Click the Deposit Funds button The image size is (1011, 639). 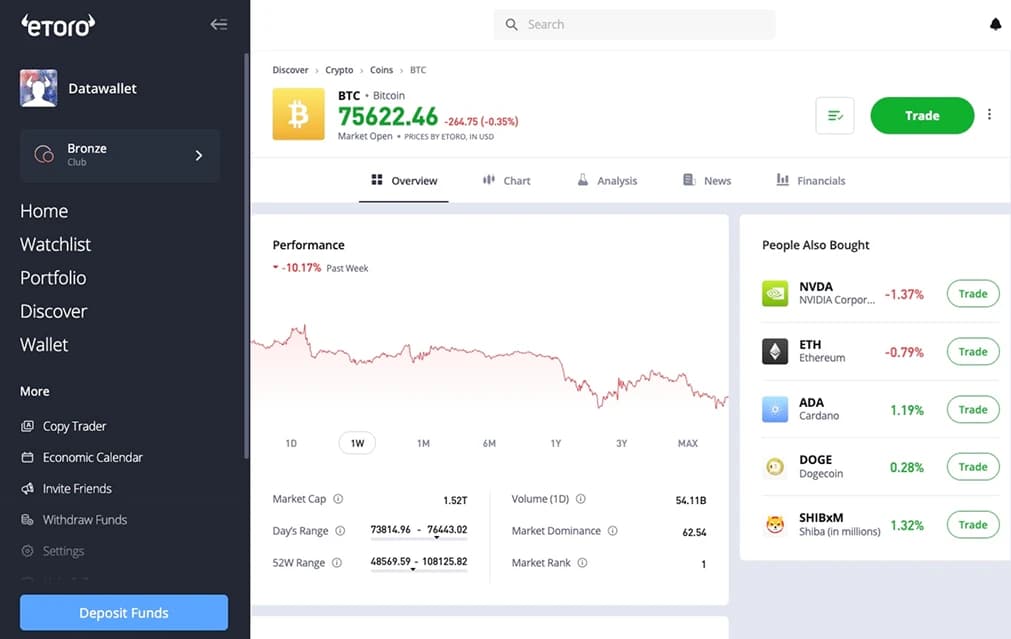pos(124,613)
